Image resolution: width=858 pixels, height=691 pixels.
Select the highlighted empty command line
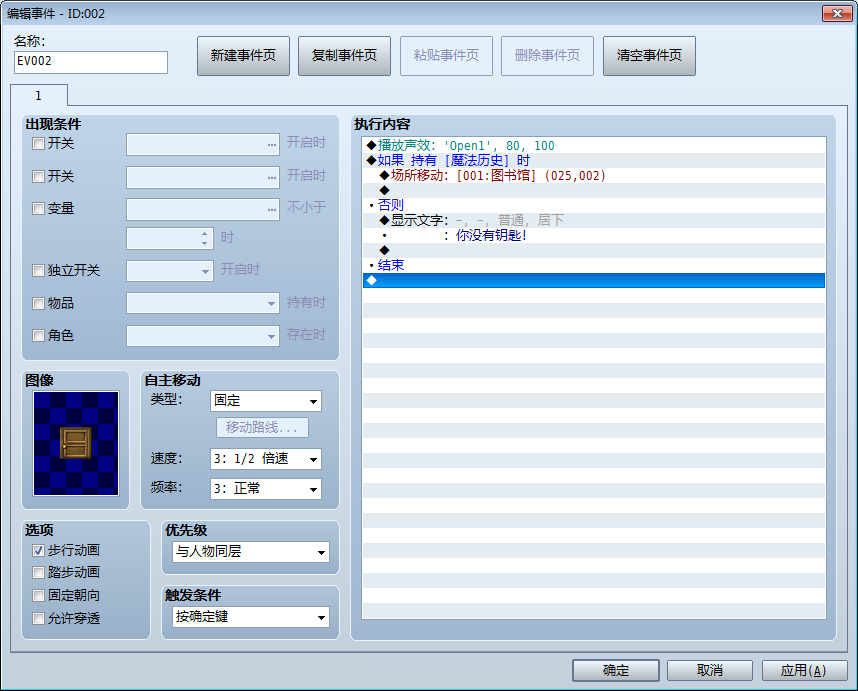(594, 281)
